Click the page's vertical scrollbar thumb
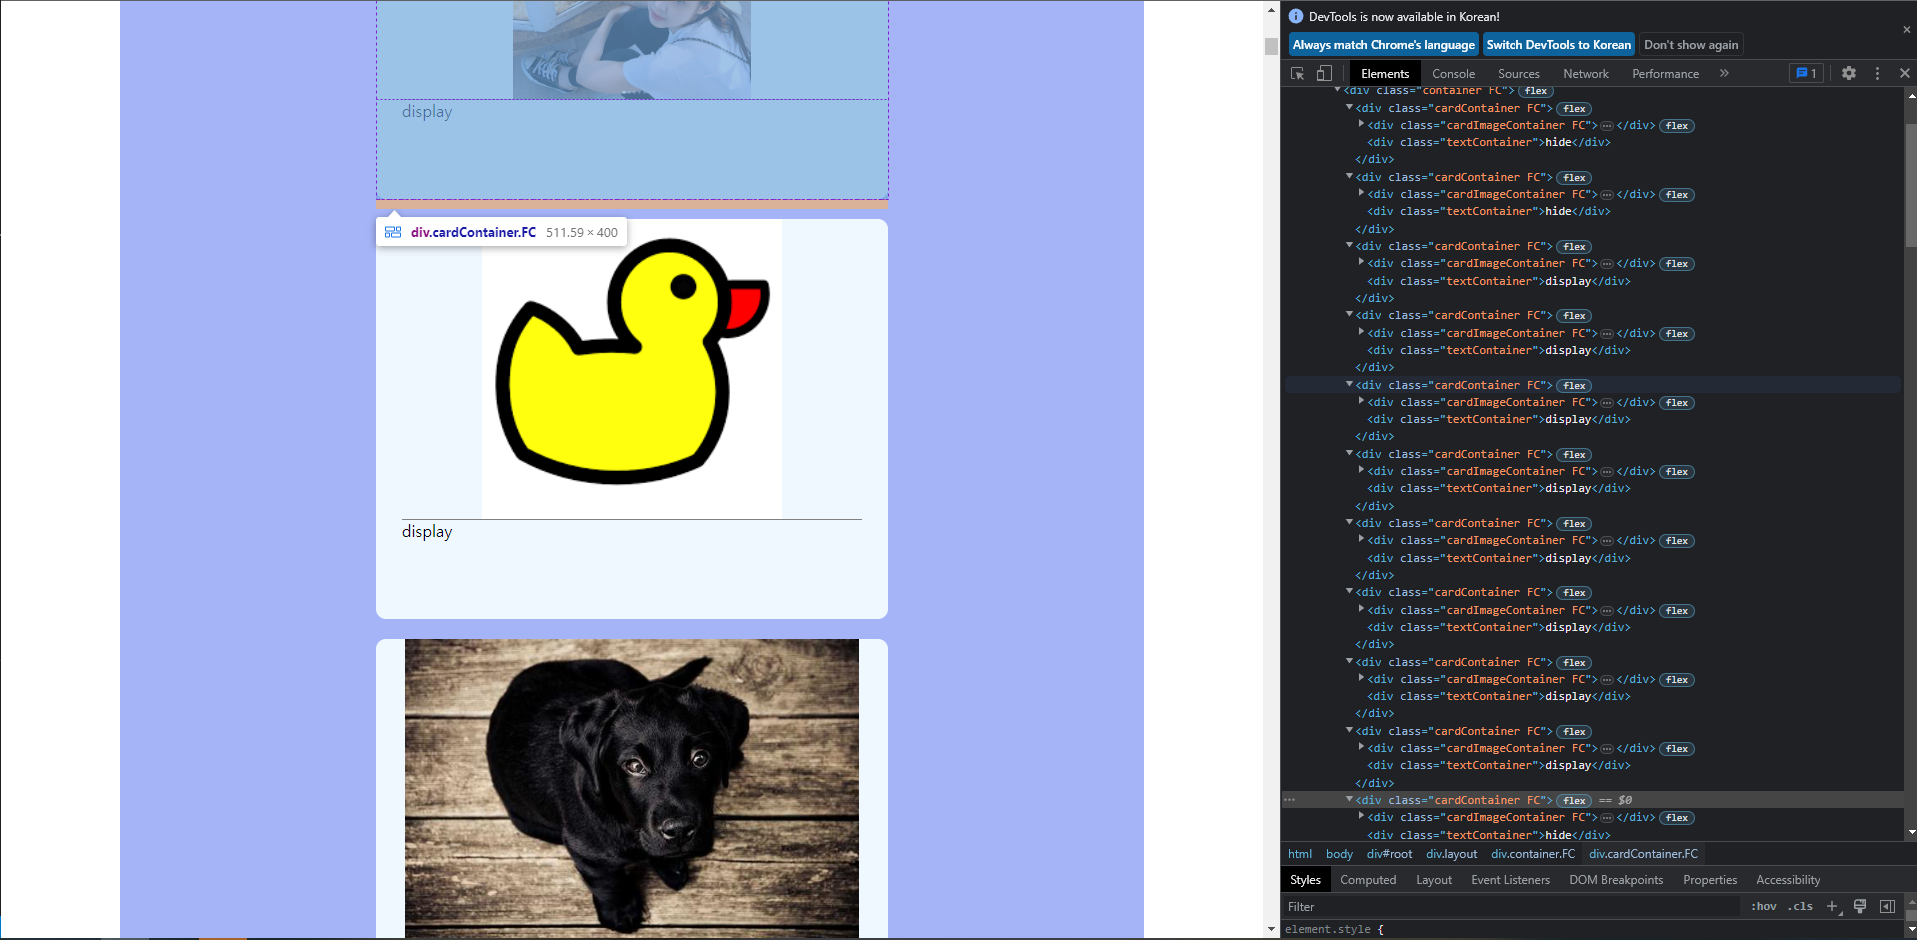 [x=1271, y=46]
